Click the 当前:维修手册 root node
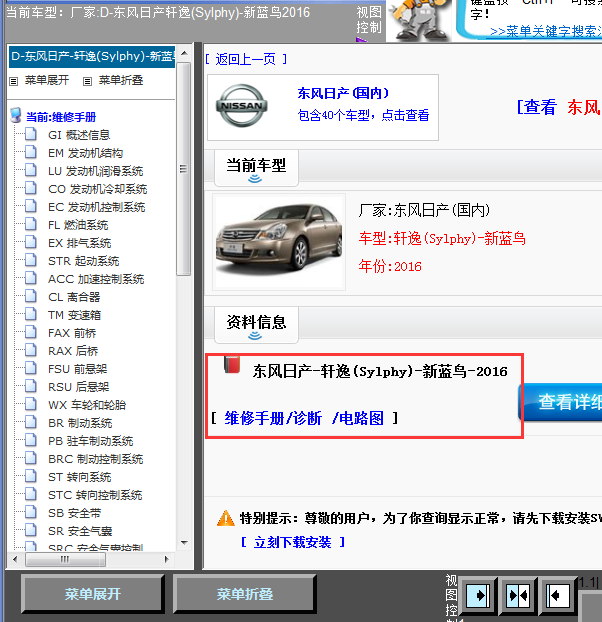 pos(61,117)
